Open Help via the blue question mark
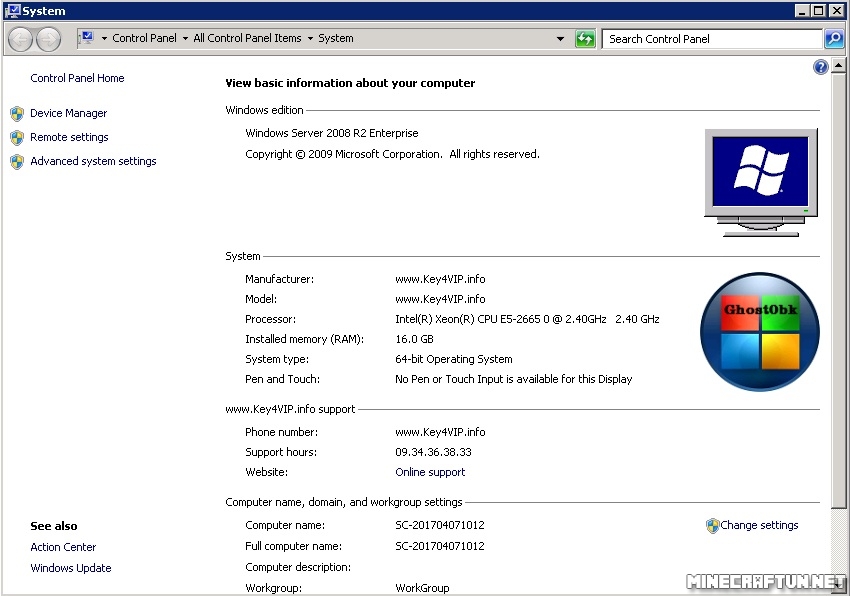 [x=821, y=67]
